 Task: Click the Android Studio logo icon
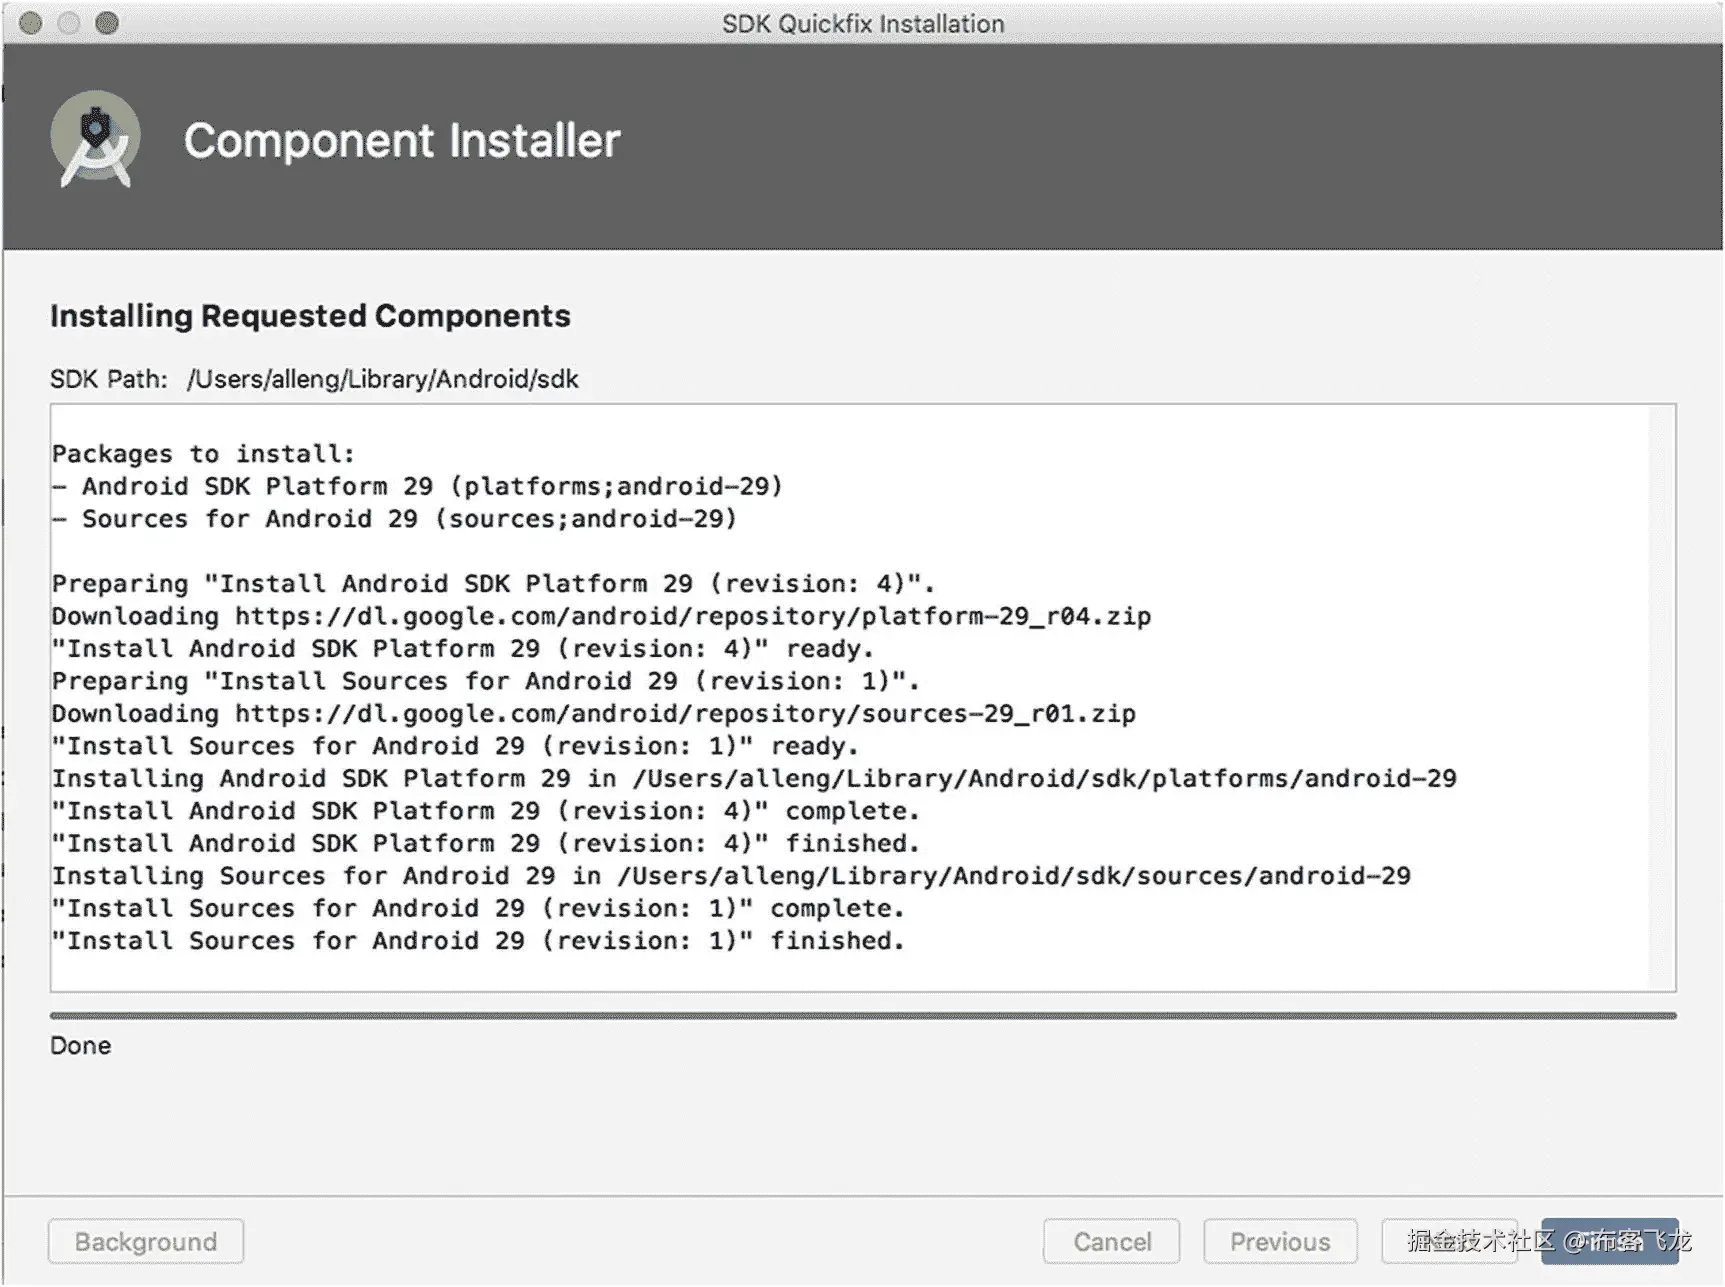point(96,140)
